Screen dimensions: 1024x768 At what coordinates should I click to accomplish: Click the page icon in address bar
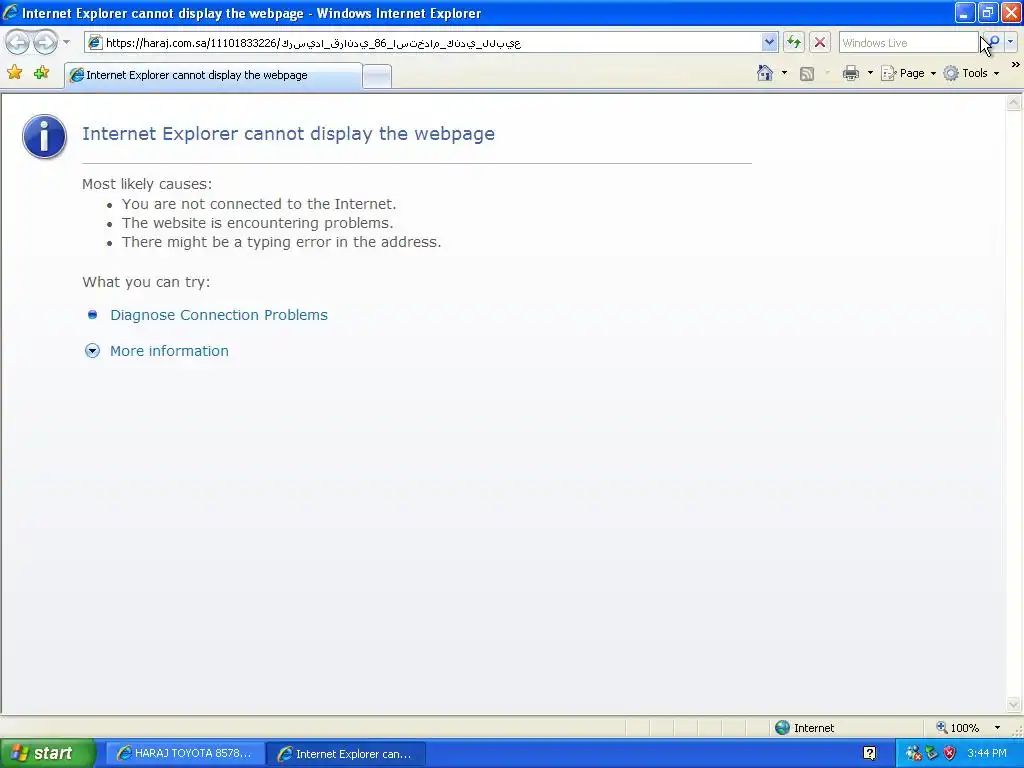pos(95,42)
